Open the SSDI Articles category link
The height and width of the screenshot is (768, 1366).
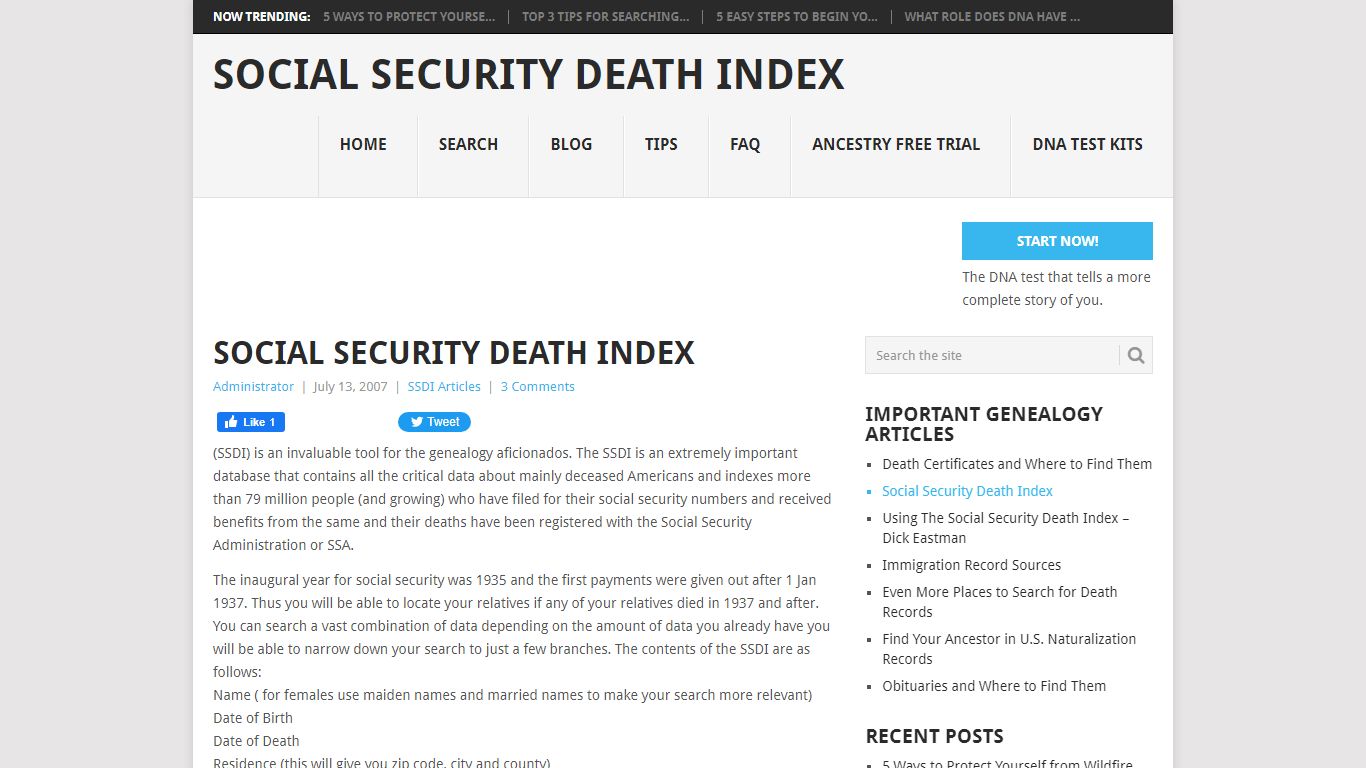point(444,387)
